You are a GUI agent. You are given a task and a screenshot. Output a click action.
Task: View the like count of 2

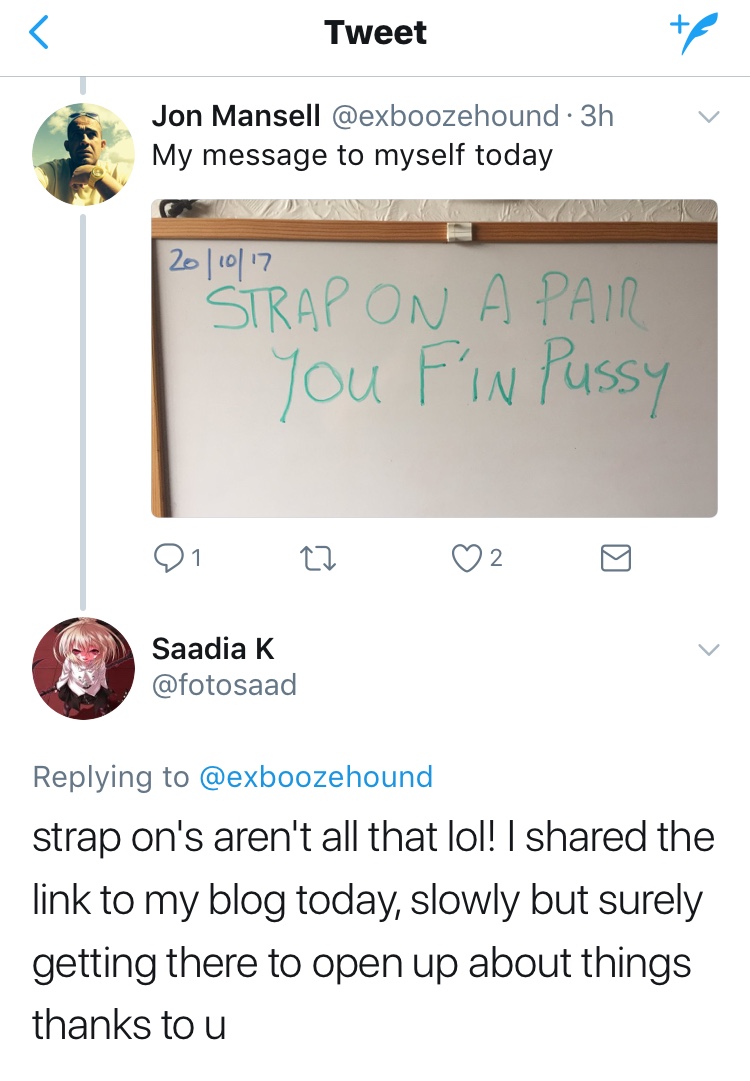(x=496, y=558)
